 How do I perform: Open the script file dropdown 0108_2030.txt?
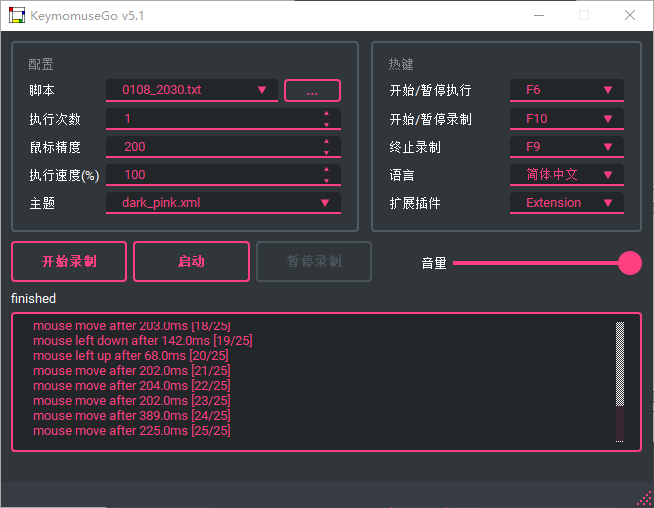pyautogui.click(x=192, y=90)
